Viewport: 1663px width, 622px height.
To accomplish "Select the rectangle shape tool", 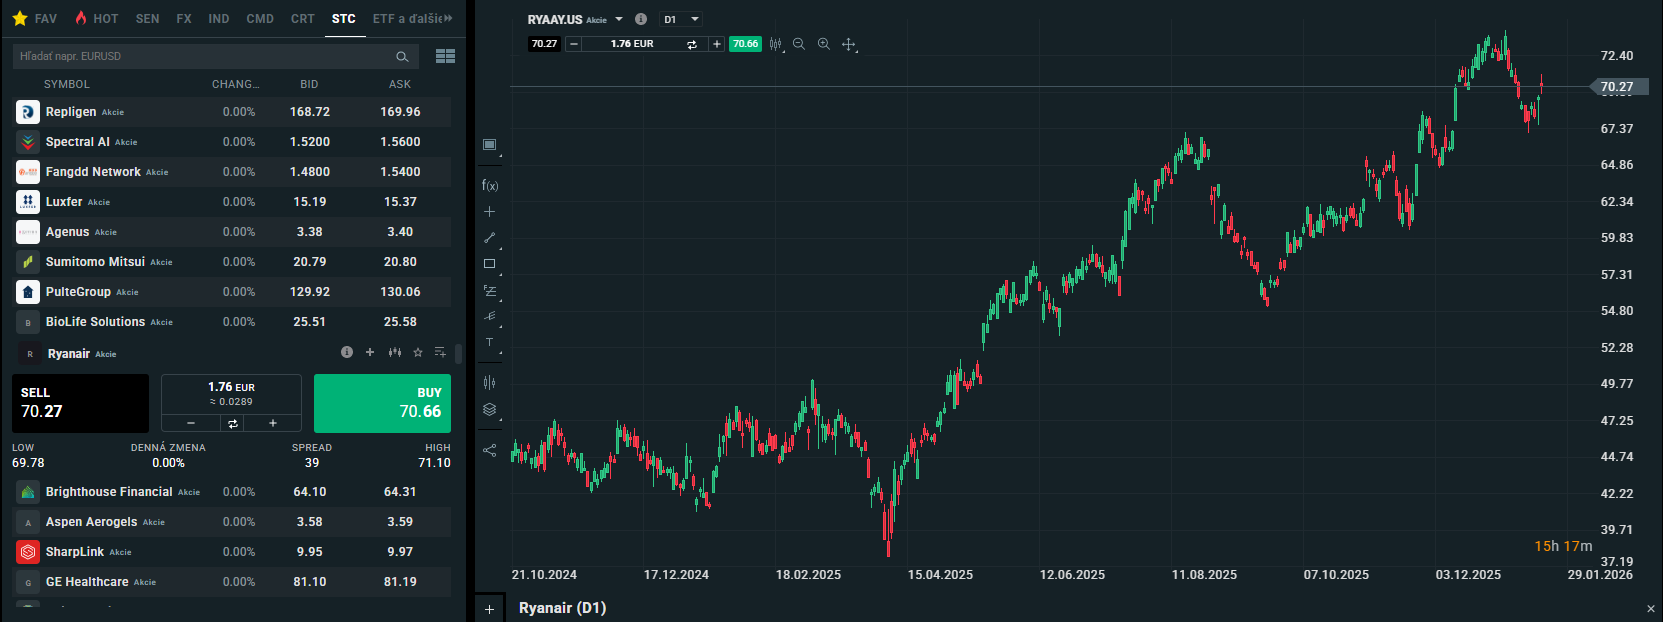I will tap(489, 264).
